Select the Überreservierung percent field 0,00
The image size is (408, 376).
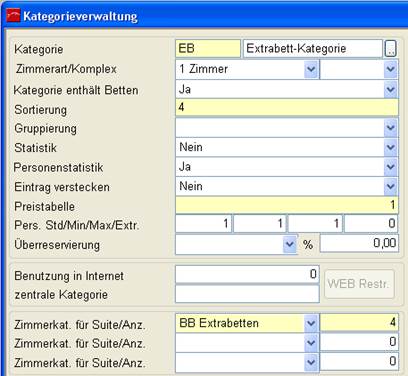(x=359, y=243)
